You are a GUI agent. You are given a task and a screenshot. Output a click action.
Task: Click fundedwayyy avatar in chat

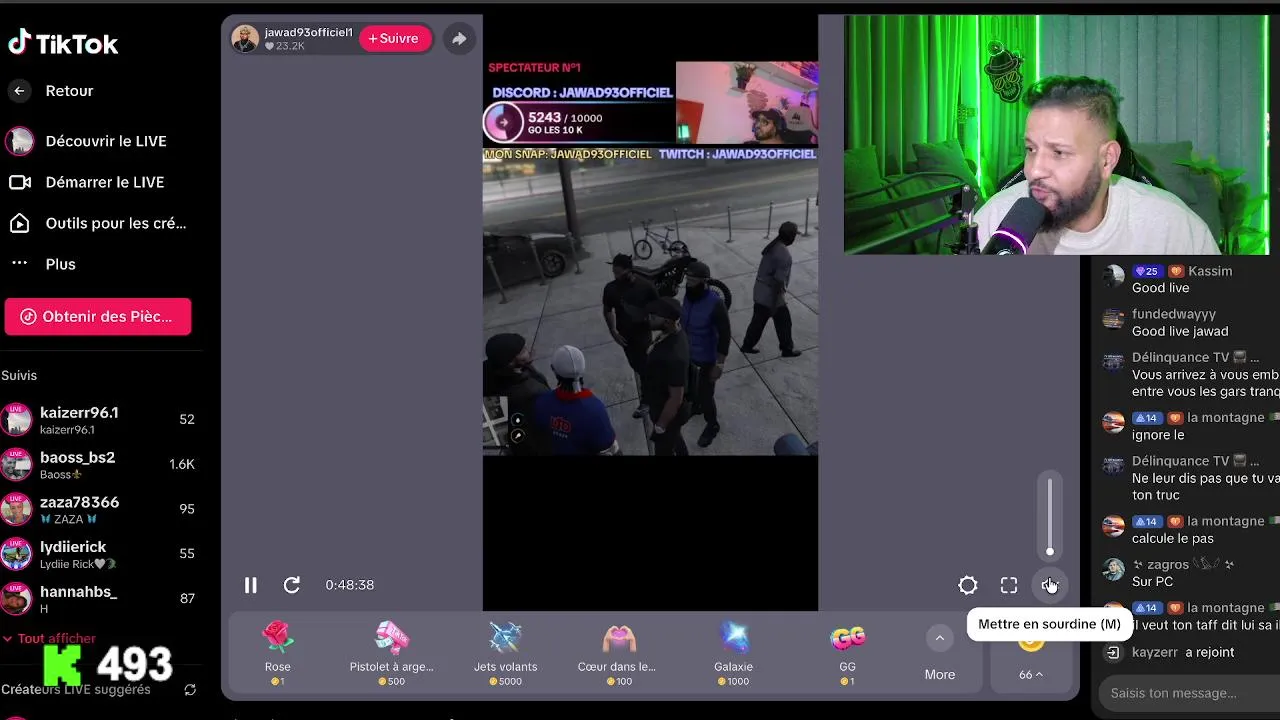tap(1113, 319)
